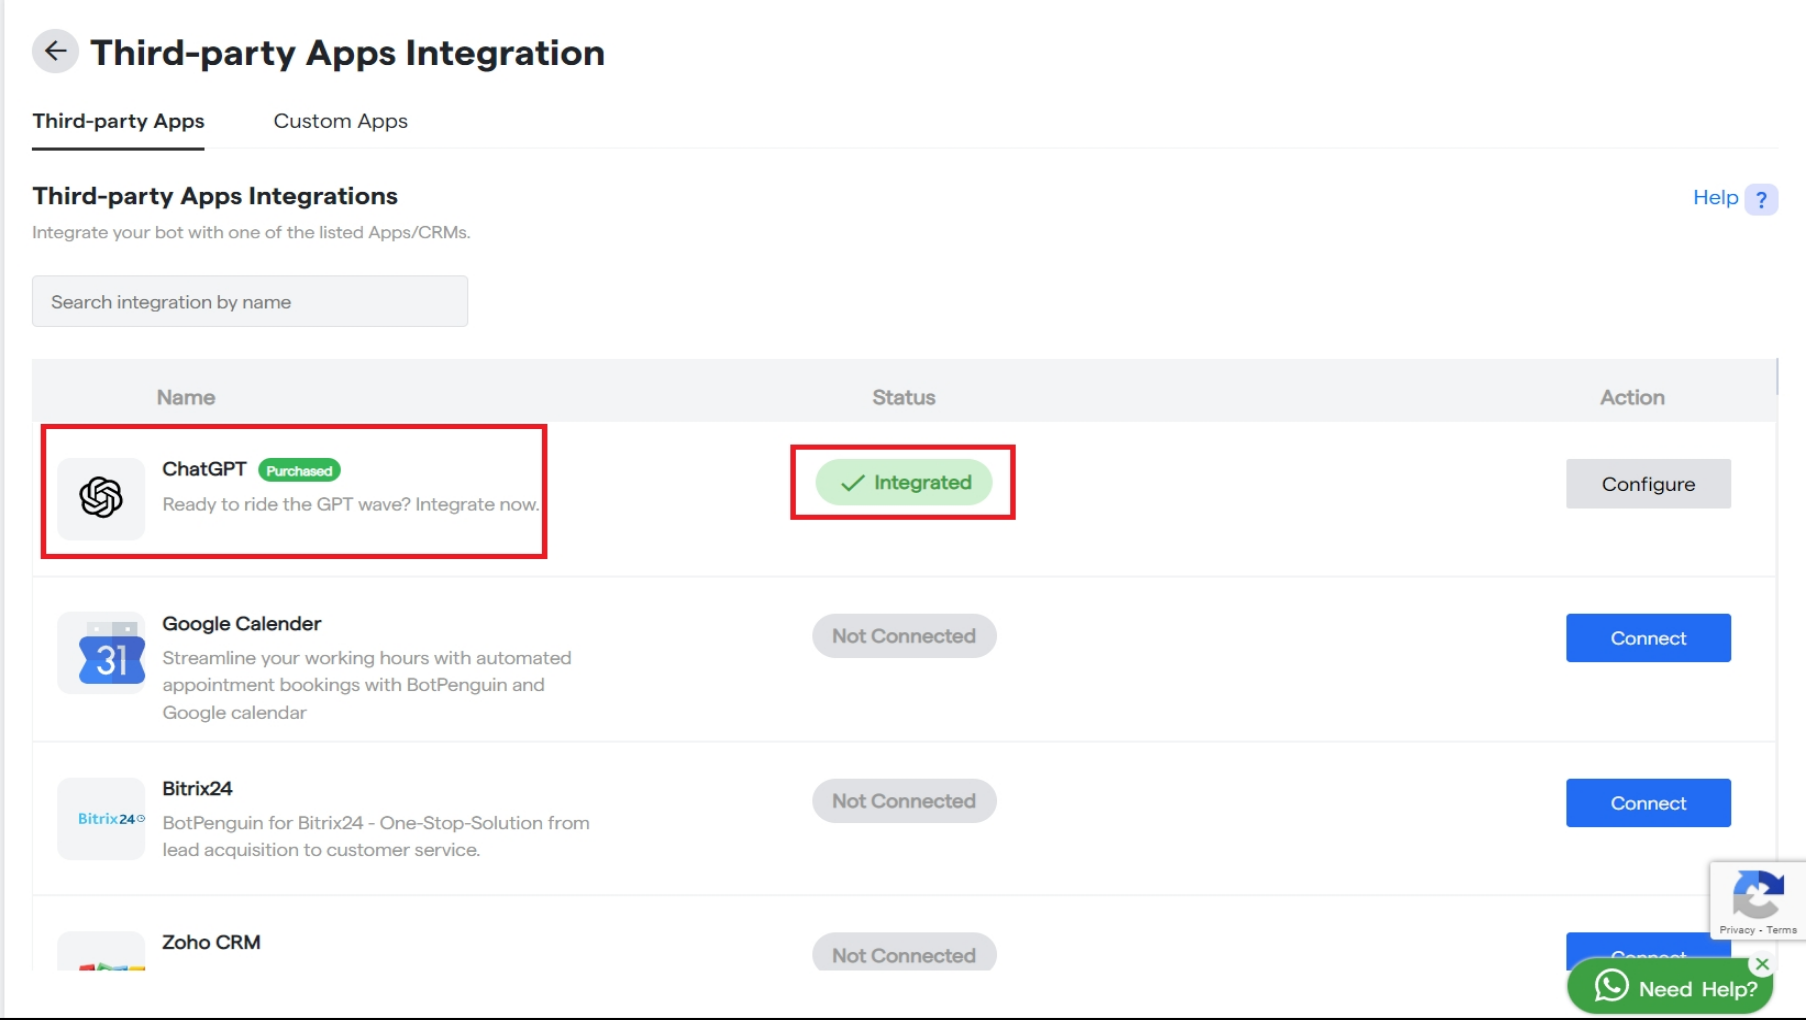The image size is (1806, 1020).
Task: Click the Bitrix24 integration name
Action: (x=197, y=788)
